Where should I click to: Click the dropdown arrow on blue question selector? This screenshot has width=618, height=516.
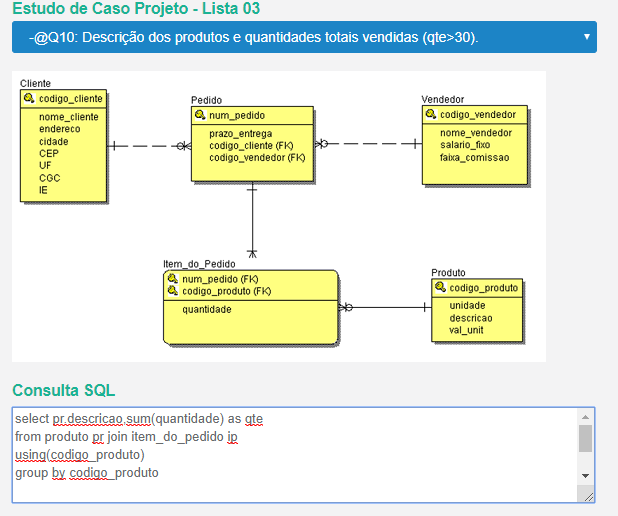586,37
